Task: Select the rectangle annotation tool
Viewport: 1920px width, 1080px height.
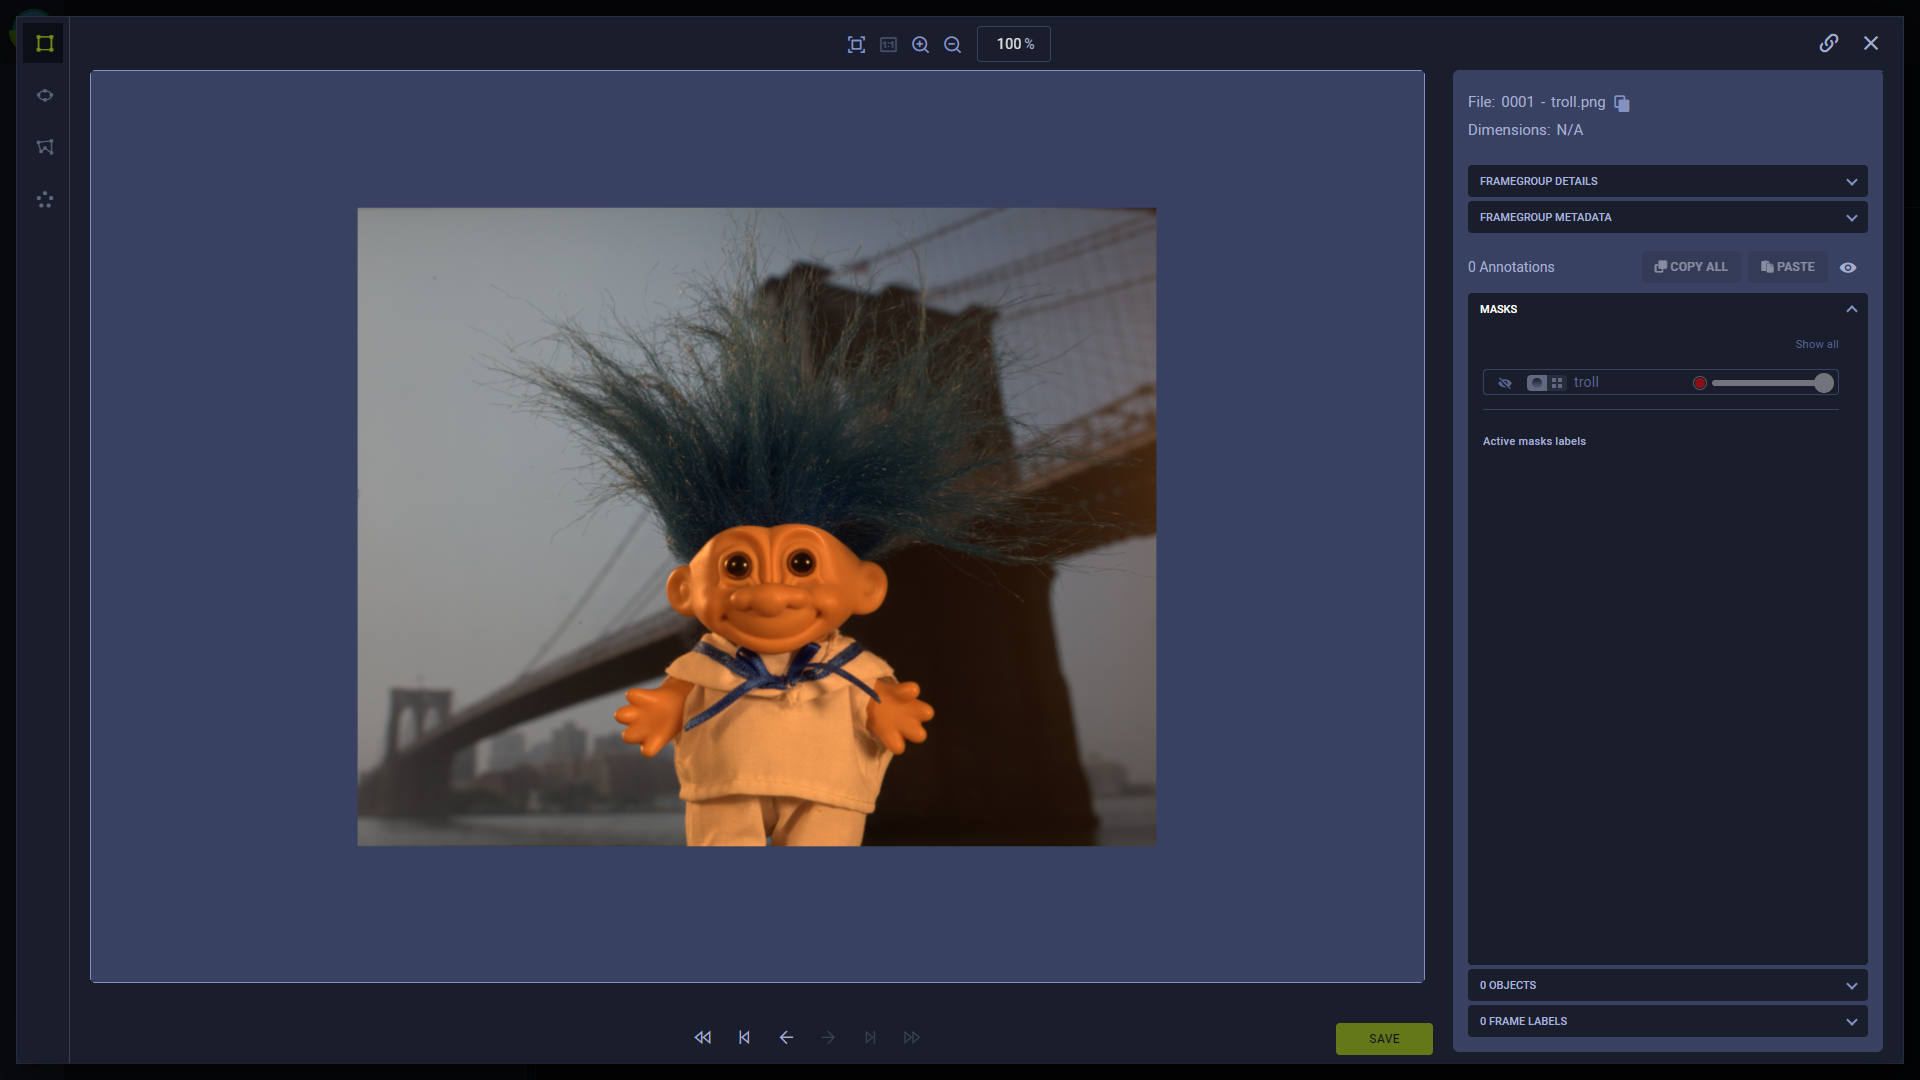Action: (44, 43)
